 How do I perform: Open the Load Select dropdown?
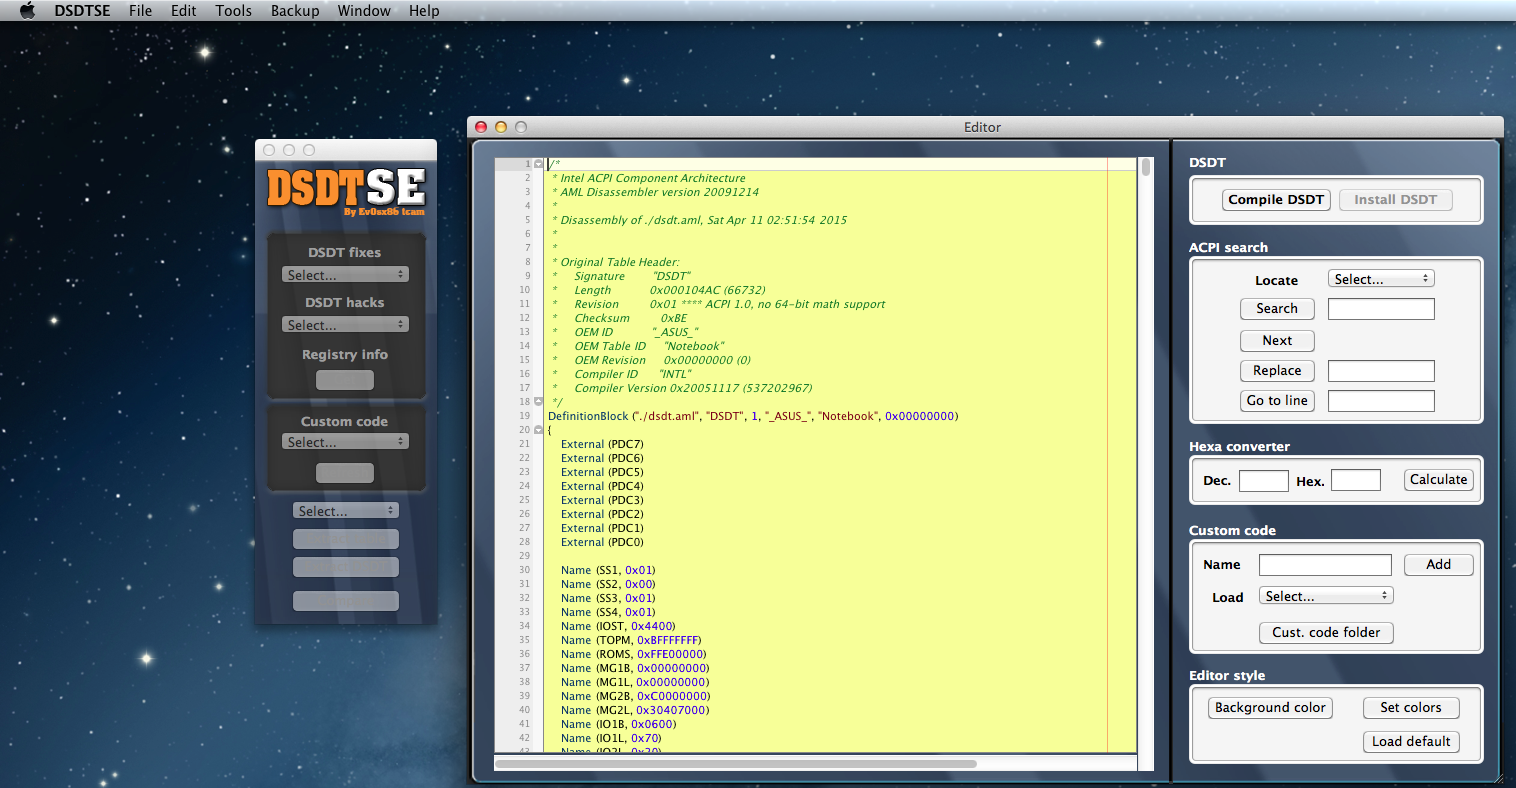point(1326,596)
